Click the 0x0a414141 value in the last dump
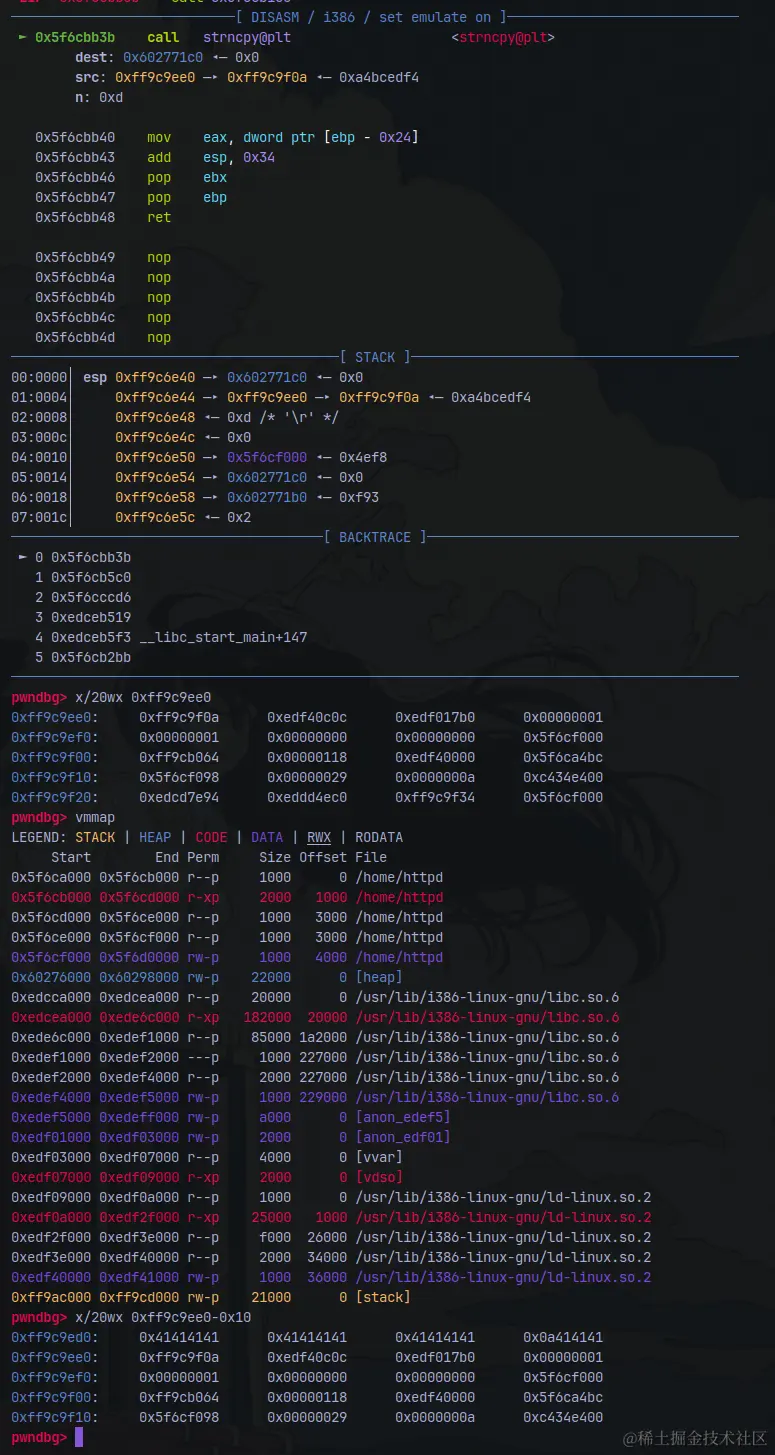Viewport: 775px width, 1455px height. coord(563,1337)
